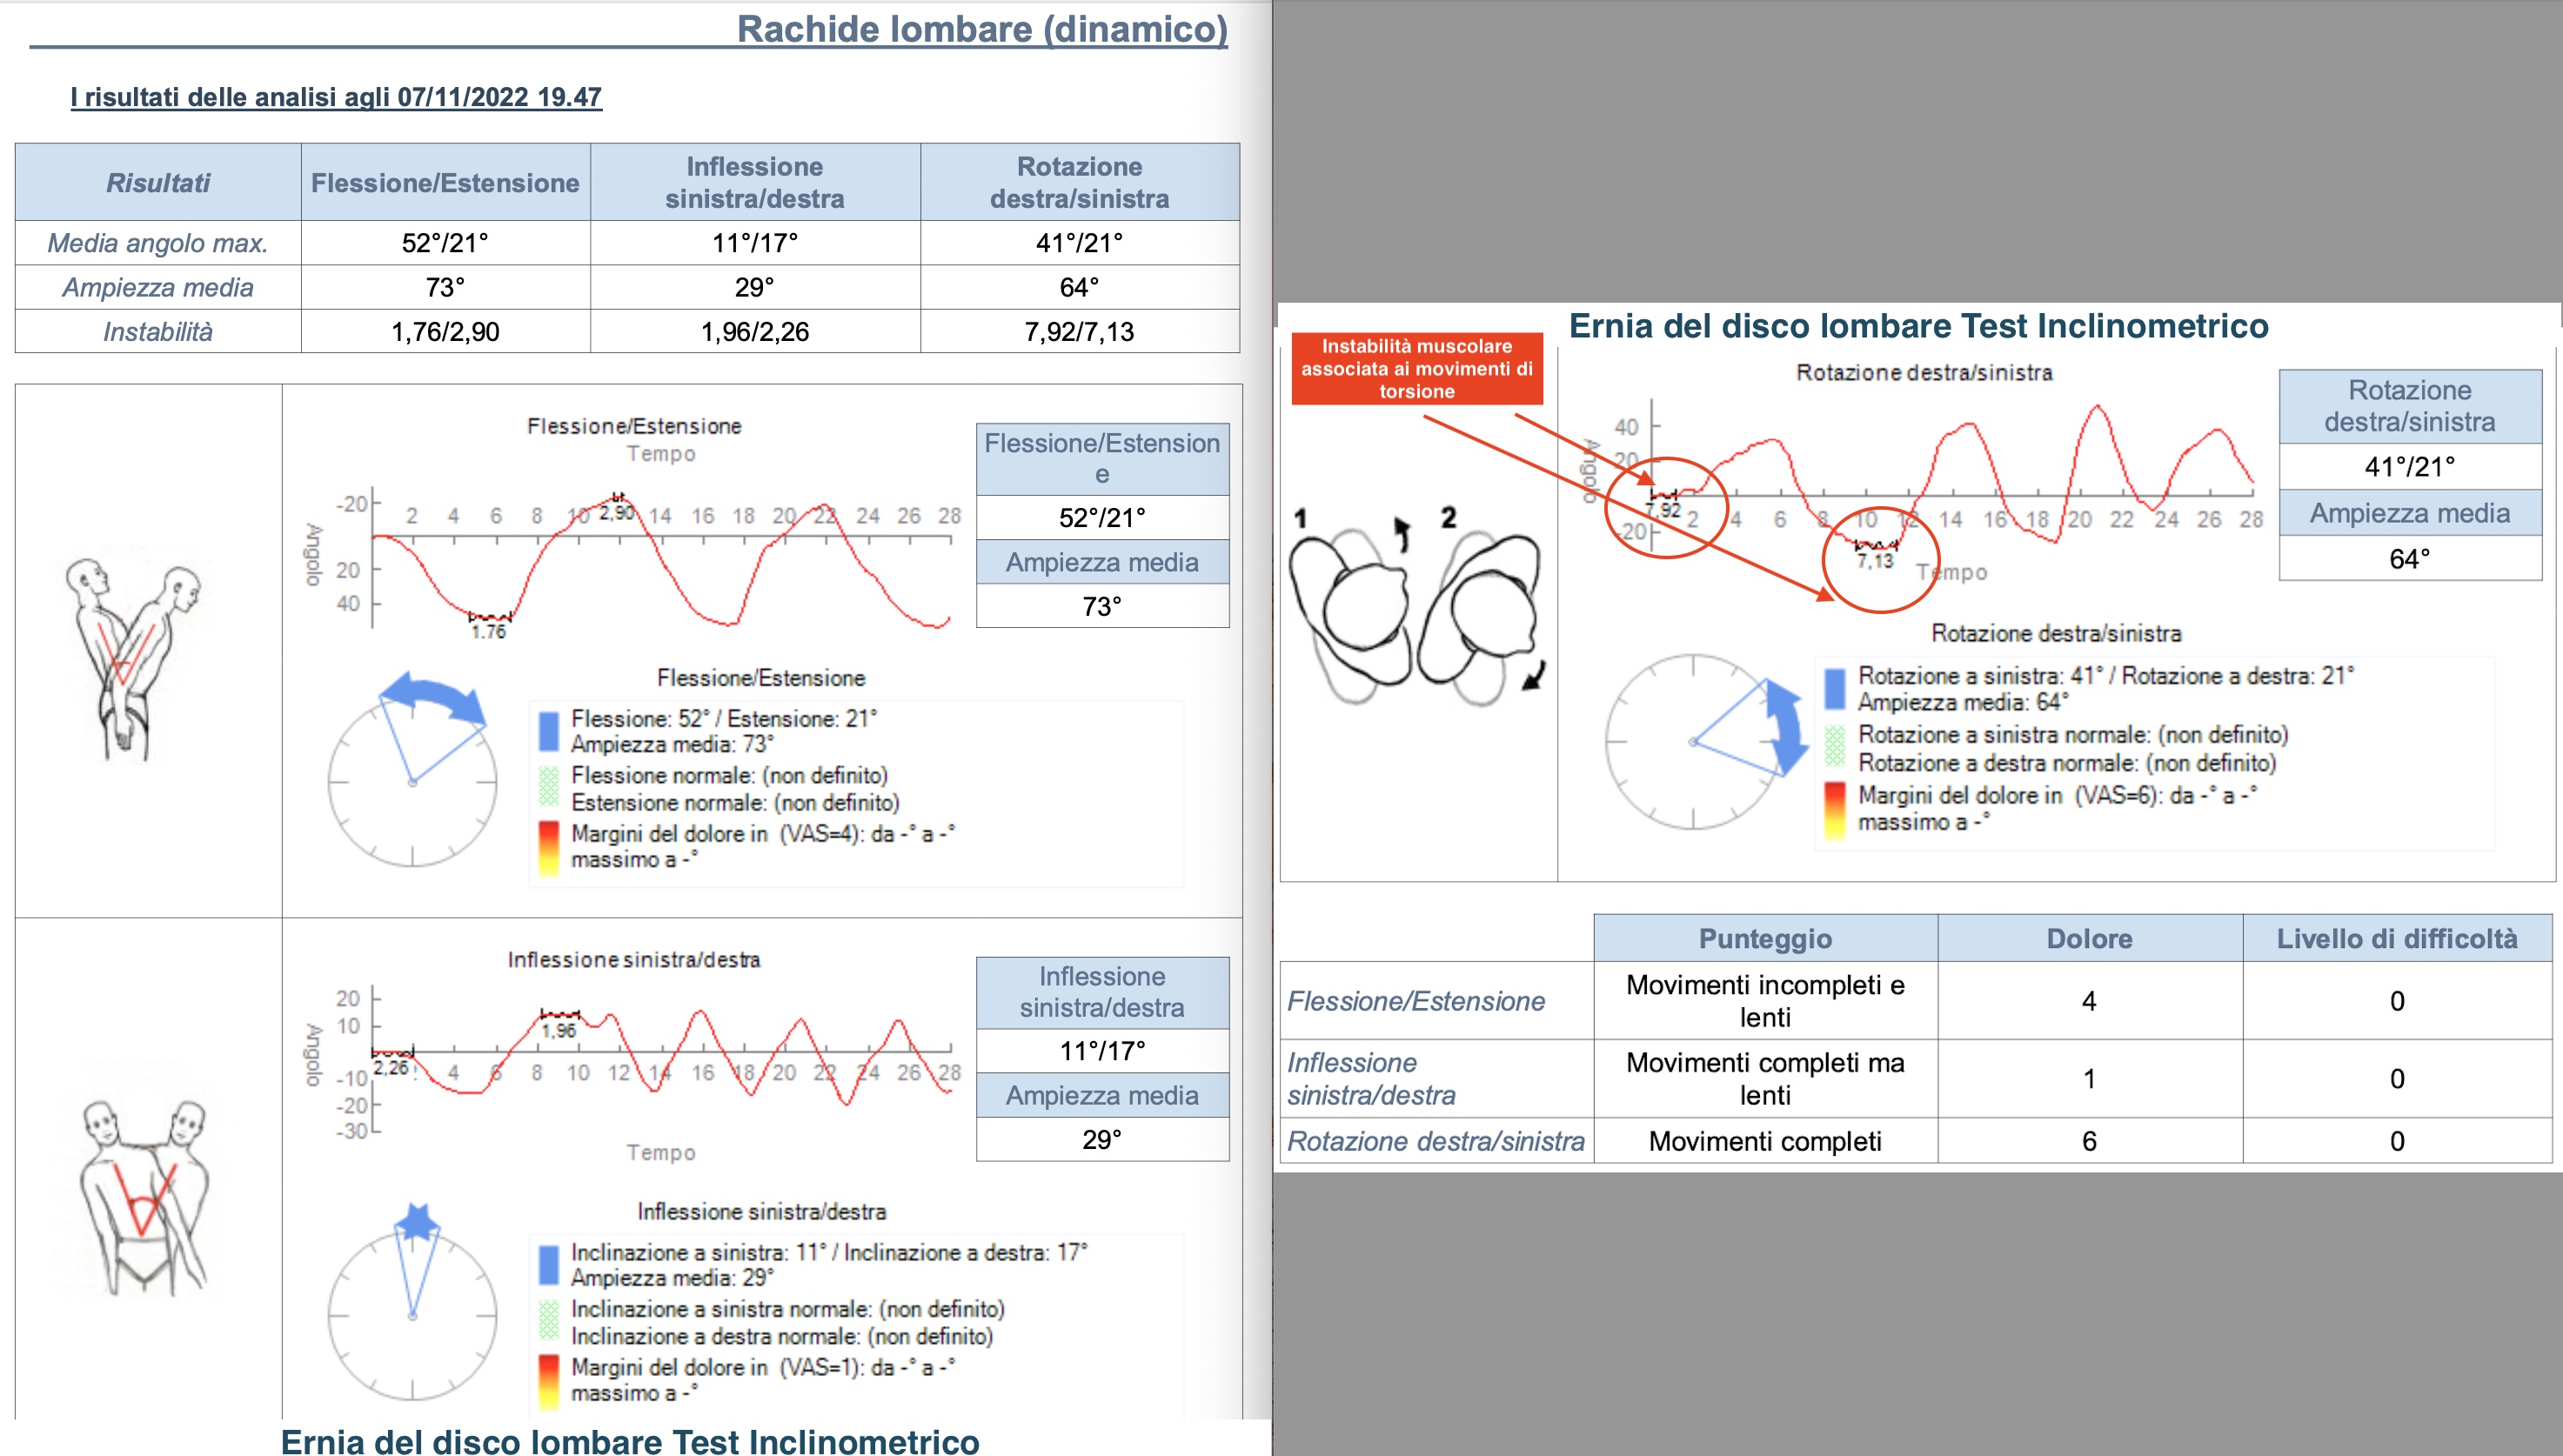Screen dimensions: 2563x1456
Task: Click the 'Ampiezza media' row label in results table
Action: (x=158, y=287)
